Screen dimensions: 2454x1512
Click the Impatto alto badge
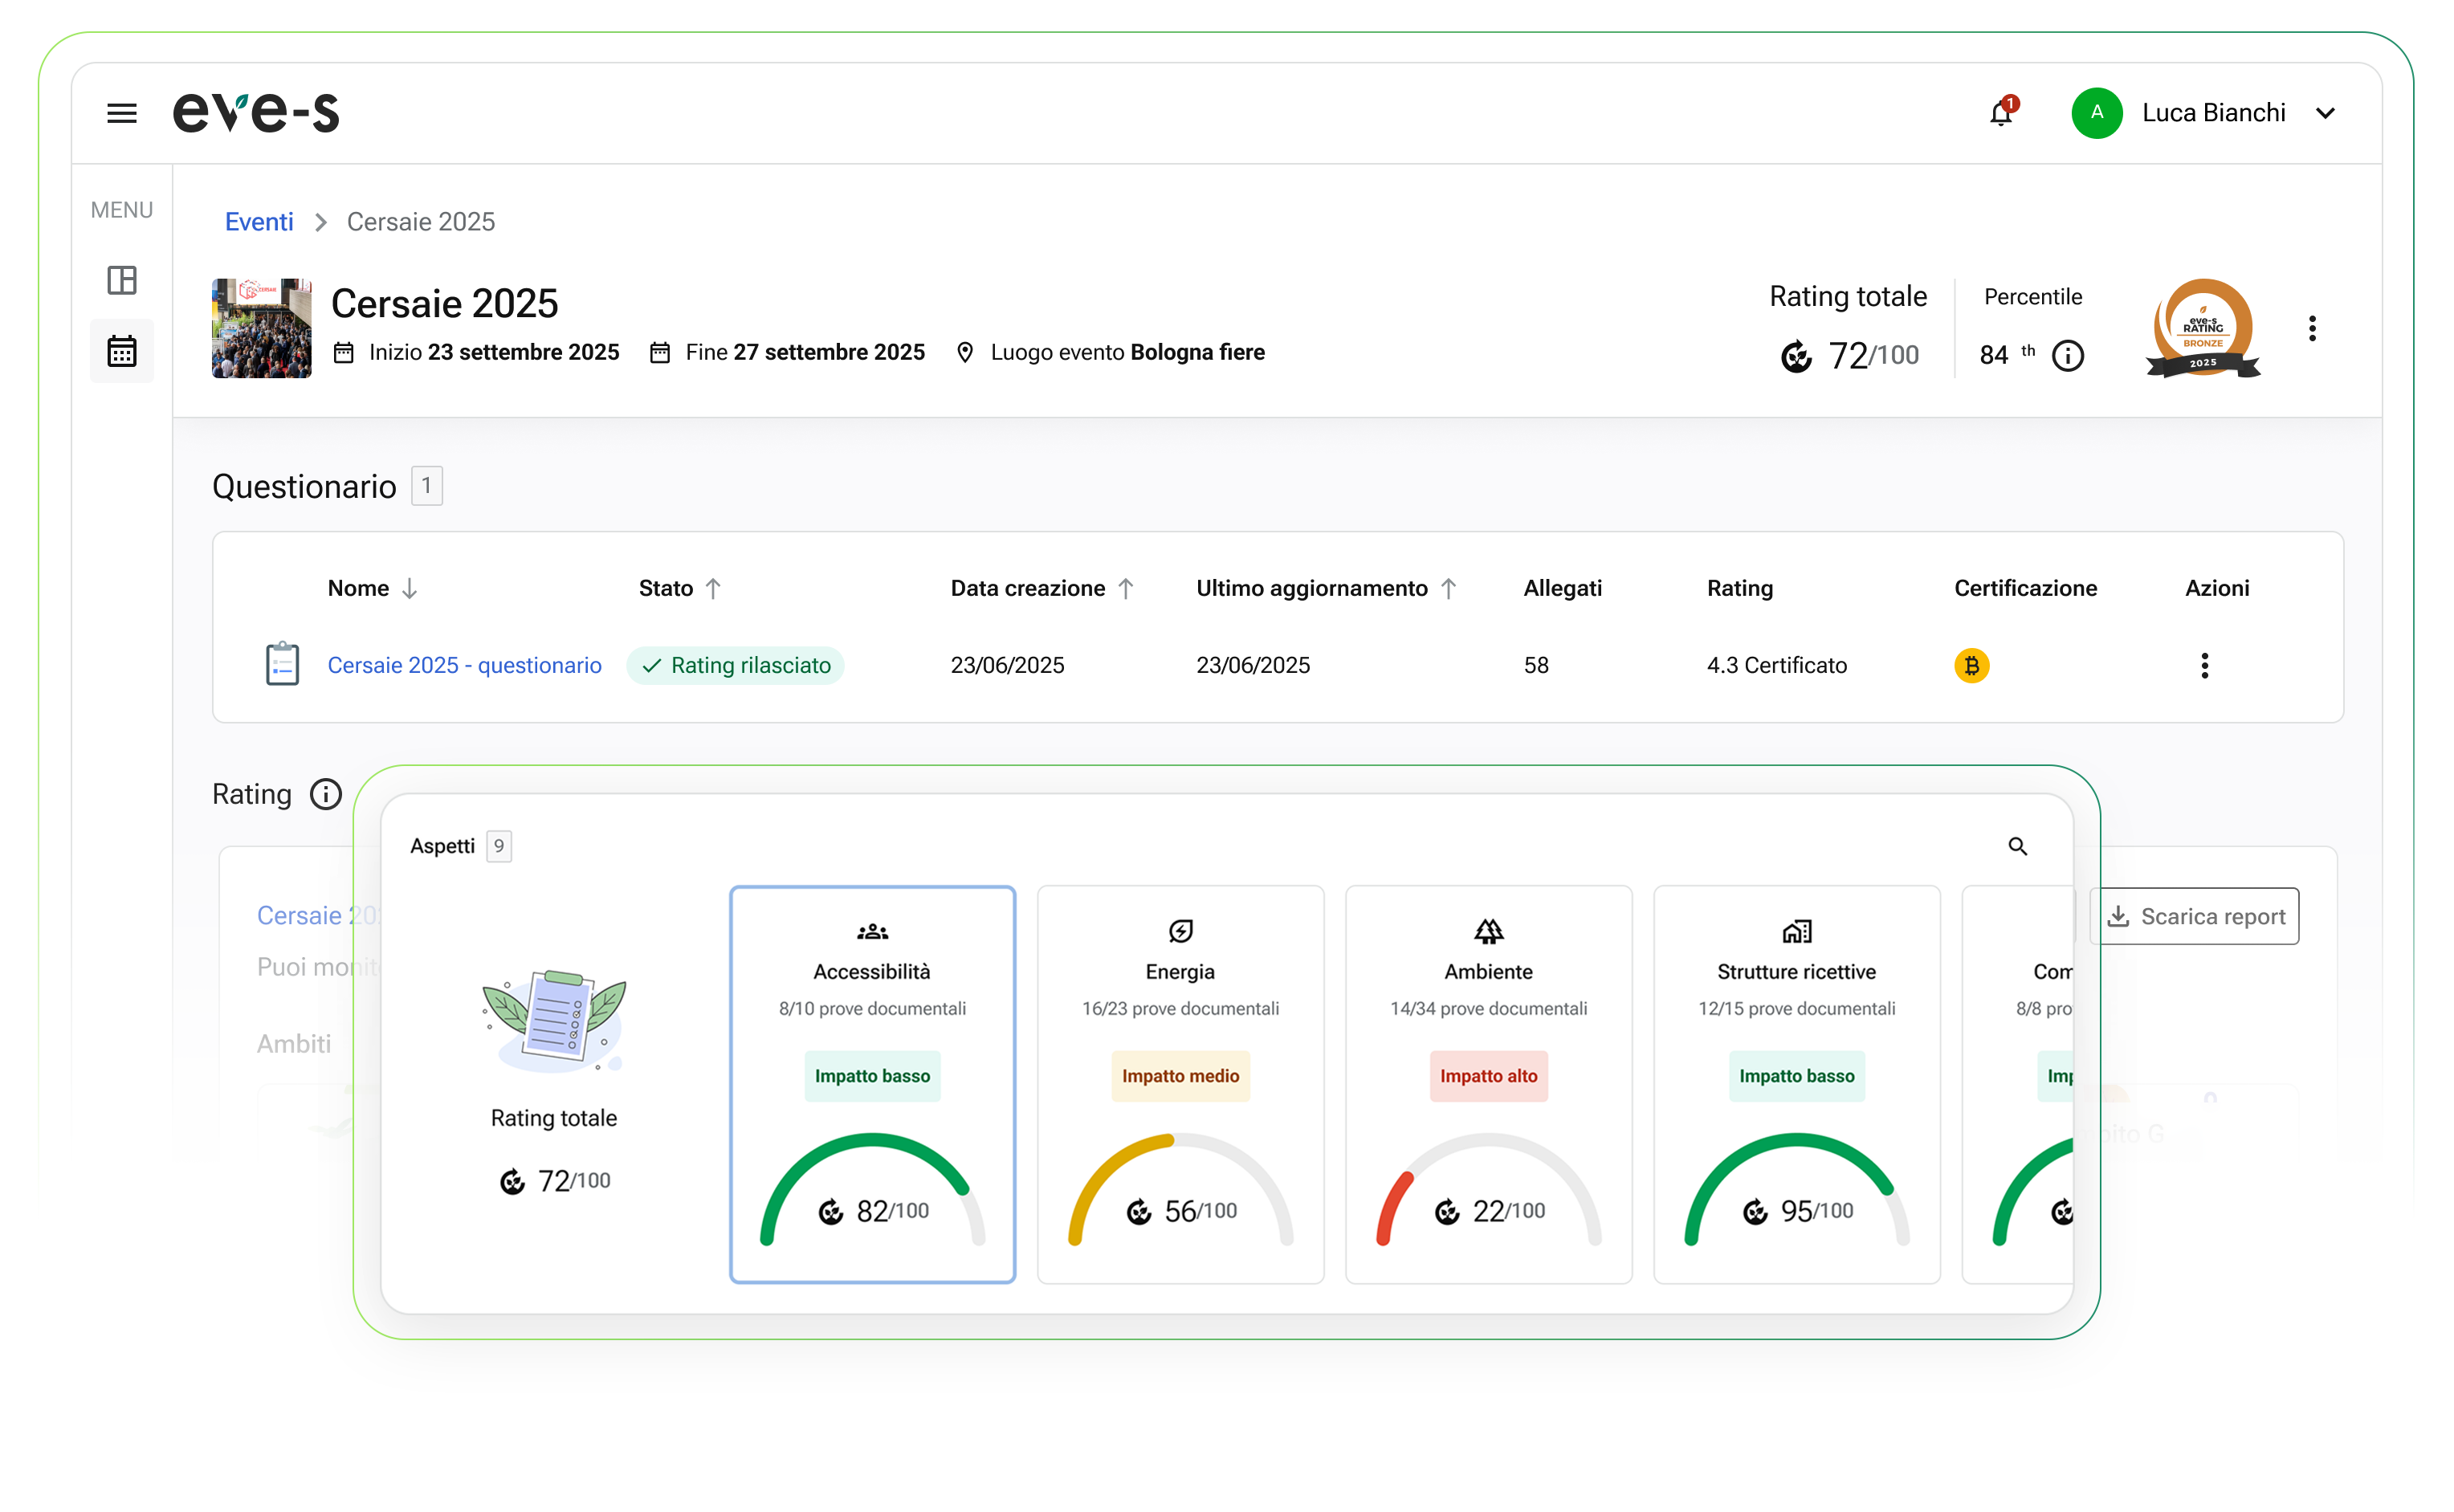click(1488, 1076)
